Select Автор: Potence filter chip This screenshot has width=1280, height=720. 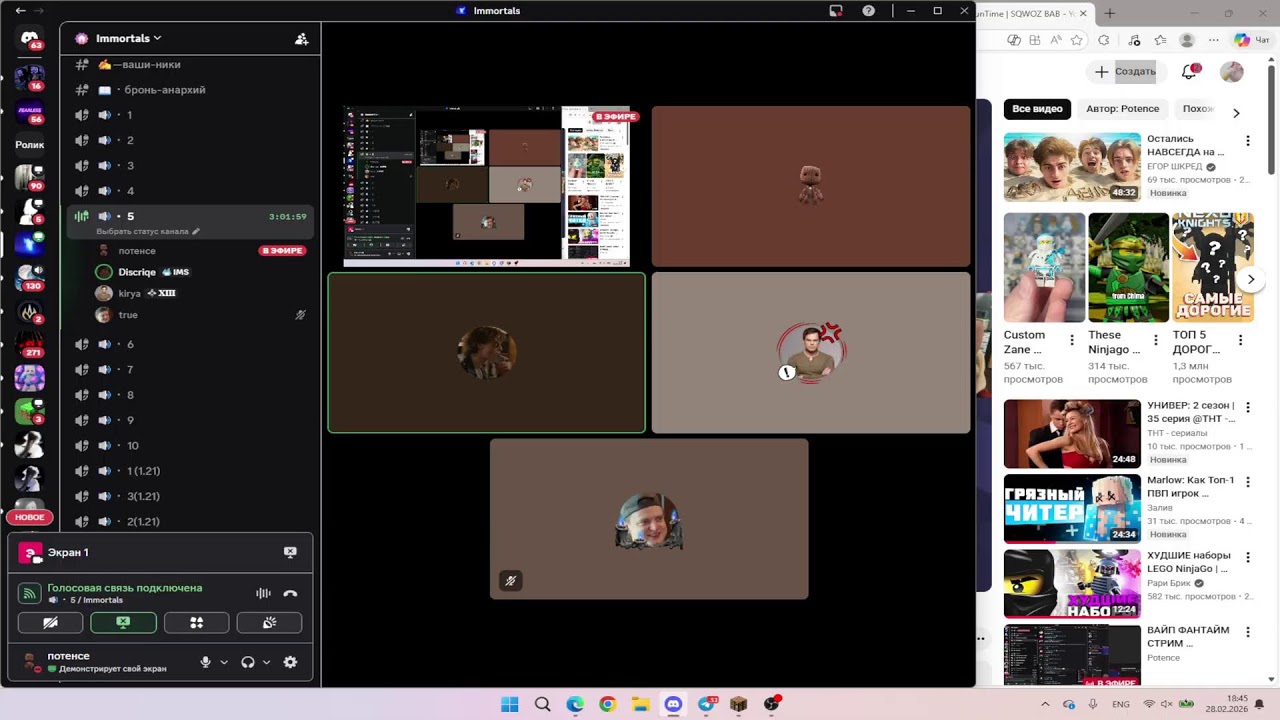tap(1123, 109)
